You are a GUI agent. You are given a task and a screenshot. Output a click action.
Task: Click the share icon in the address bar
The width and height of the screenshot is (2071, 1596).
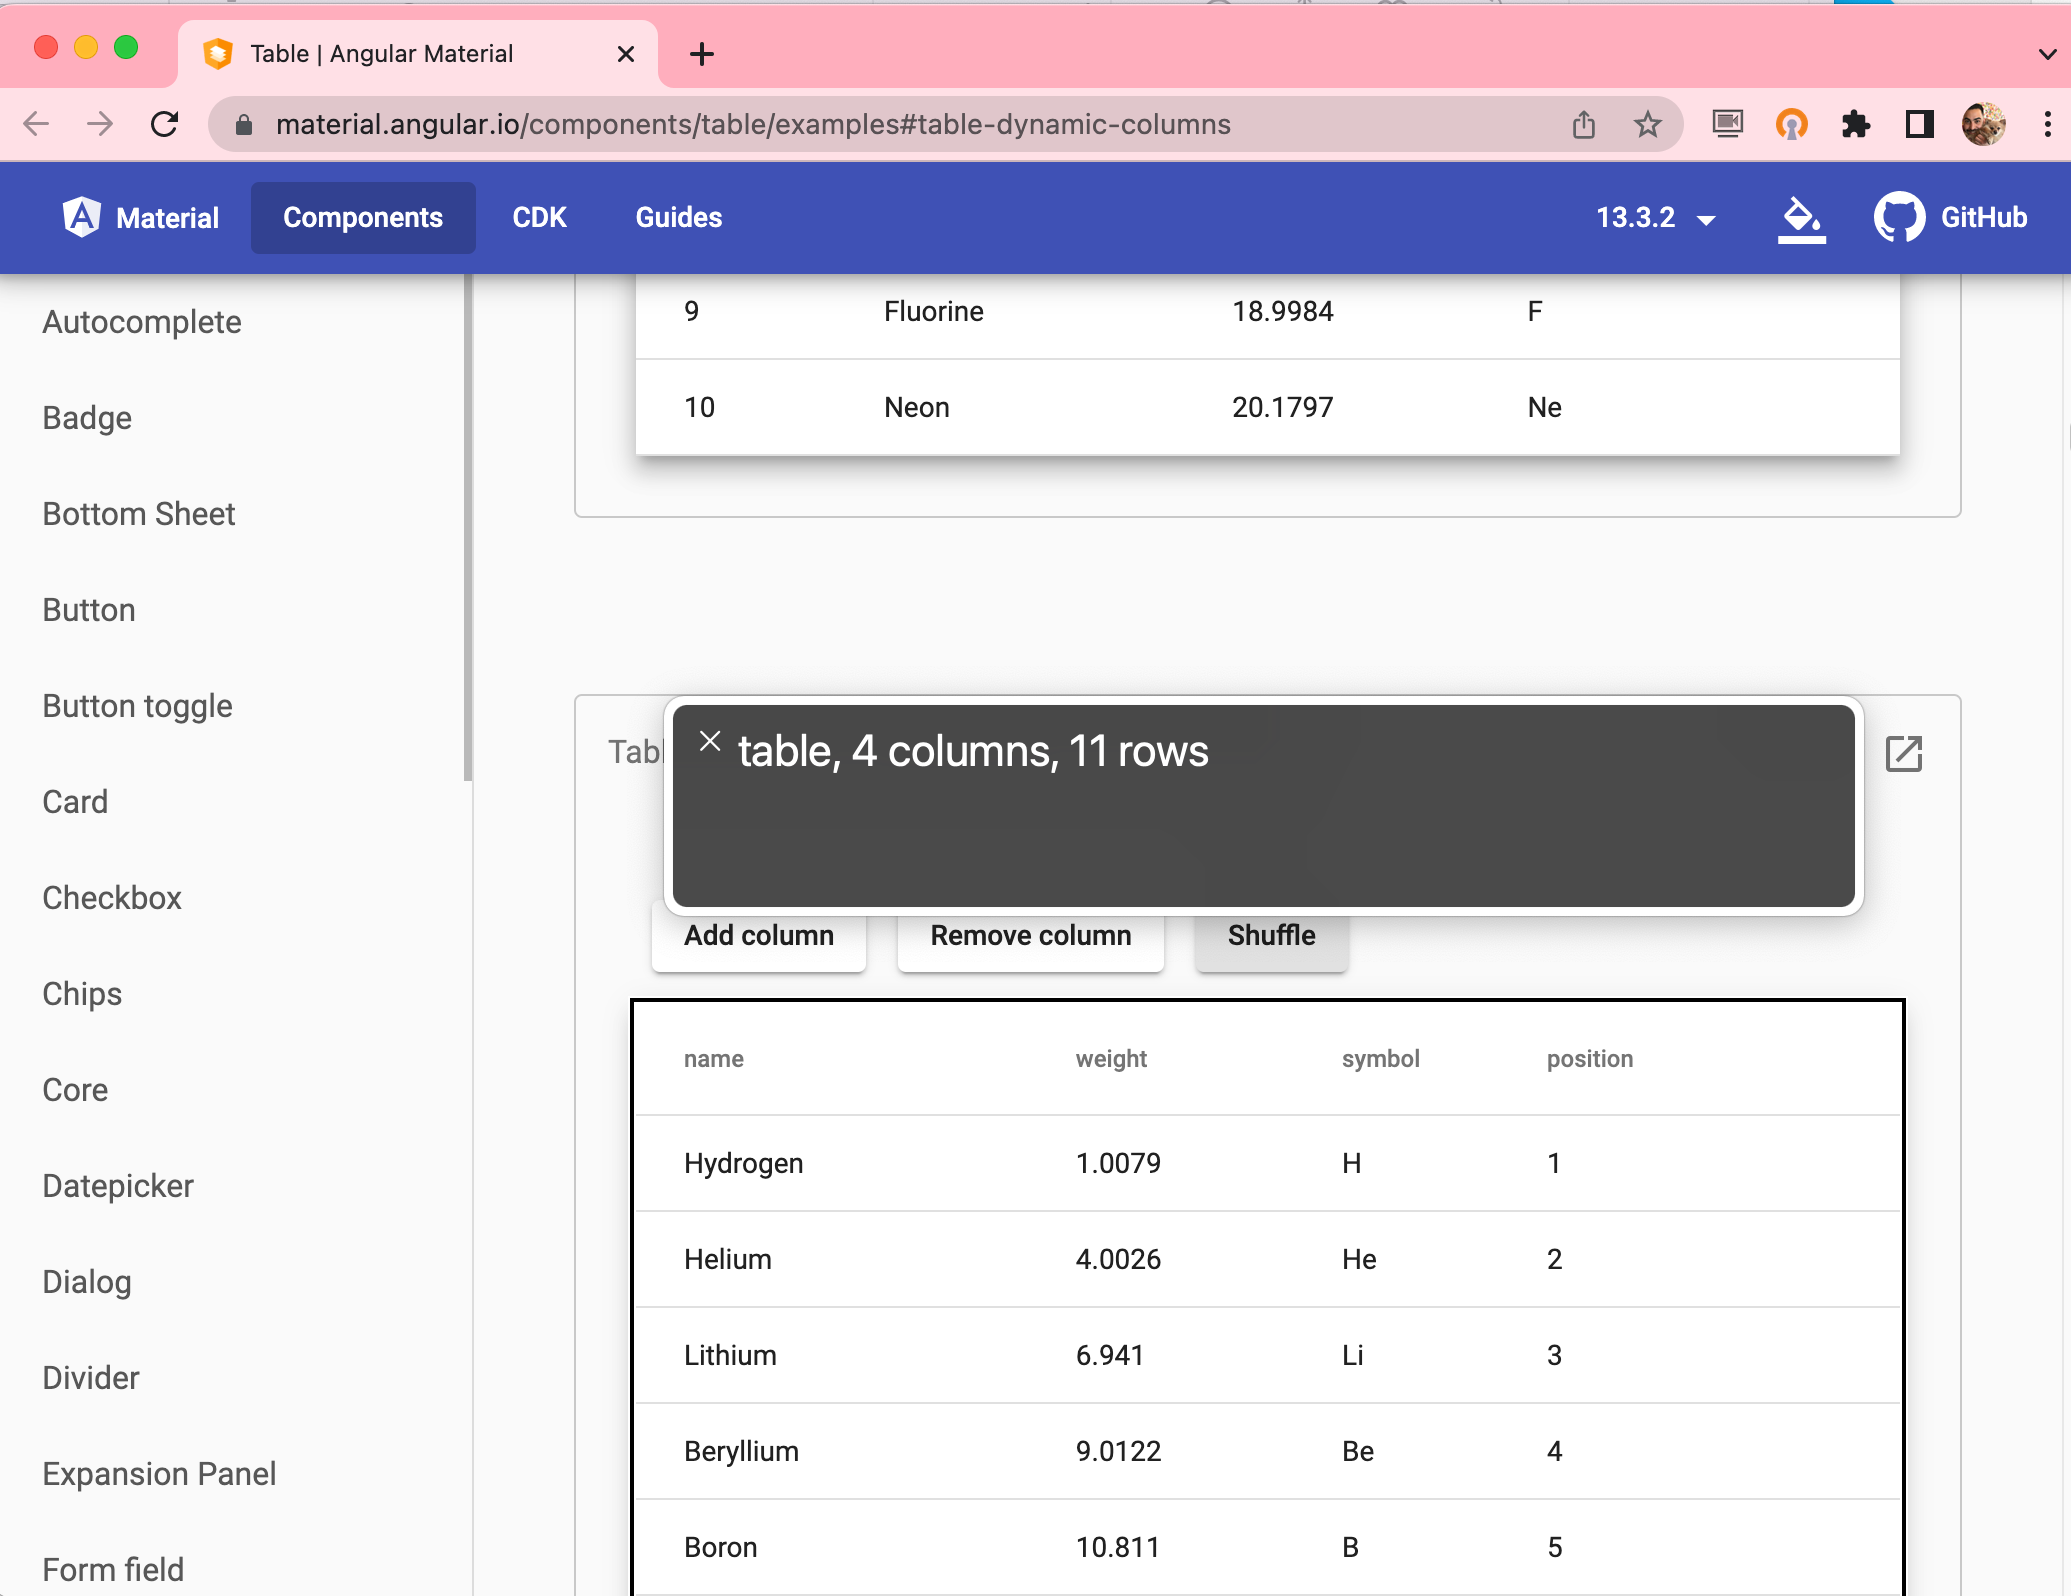[x=1583, y=124]
